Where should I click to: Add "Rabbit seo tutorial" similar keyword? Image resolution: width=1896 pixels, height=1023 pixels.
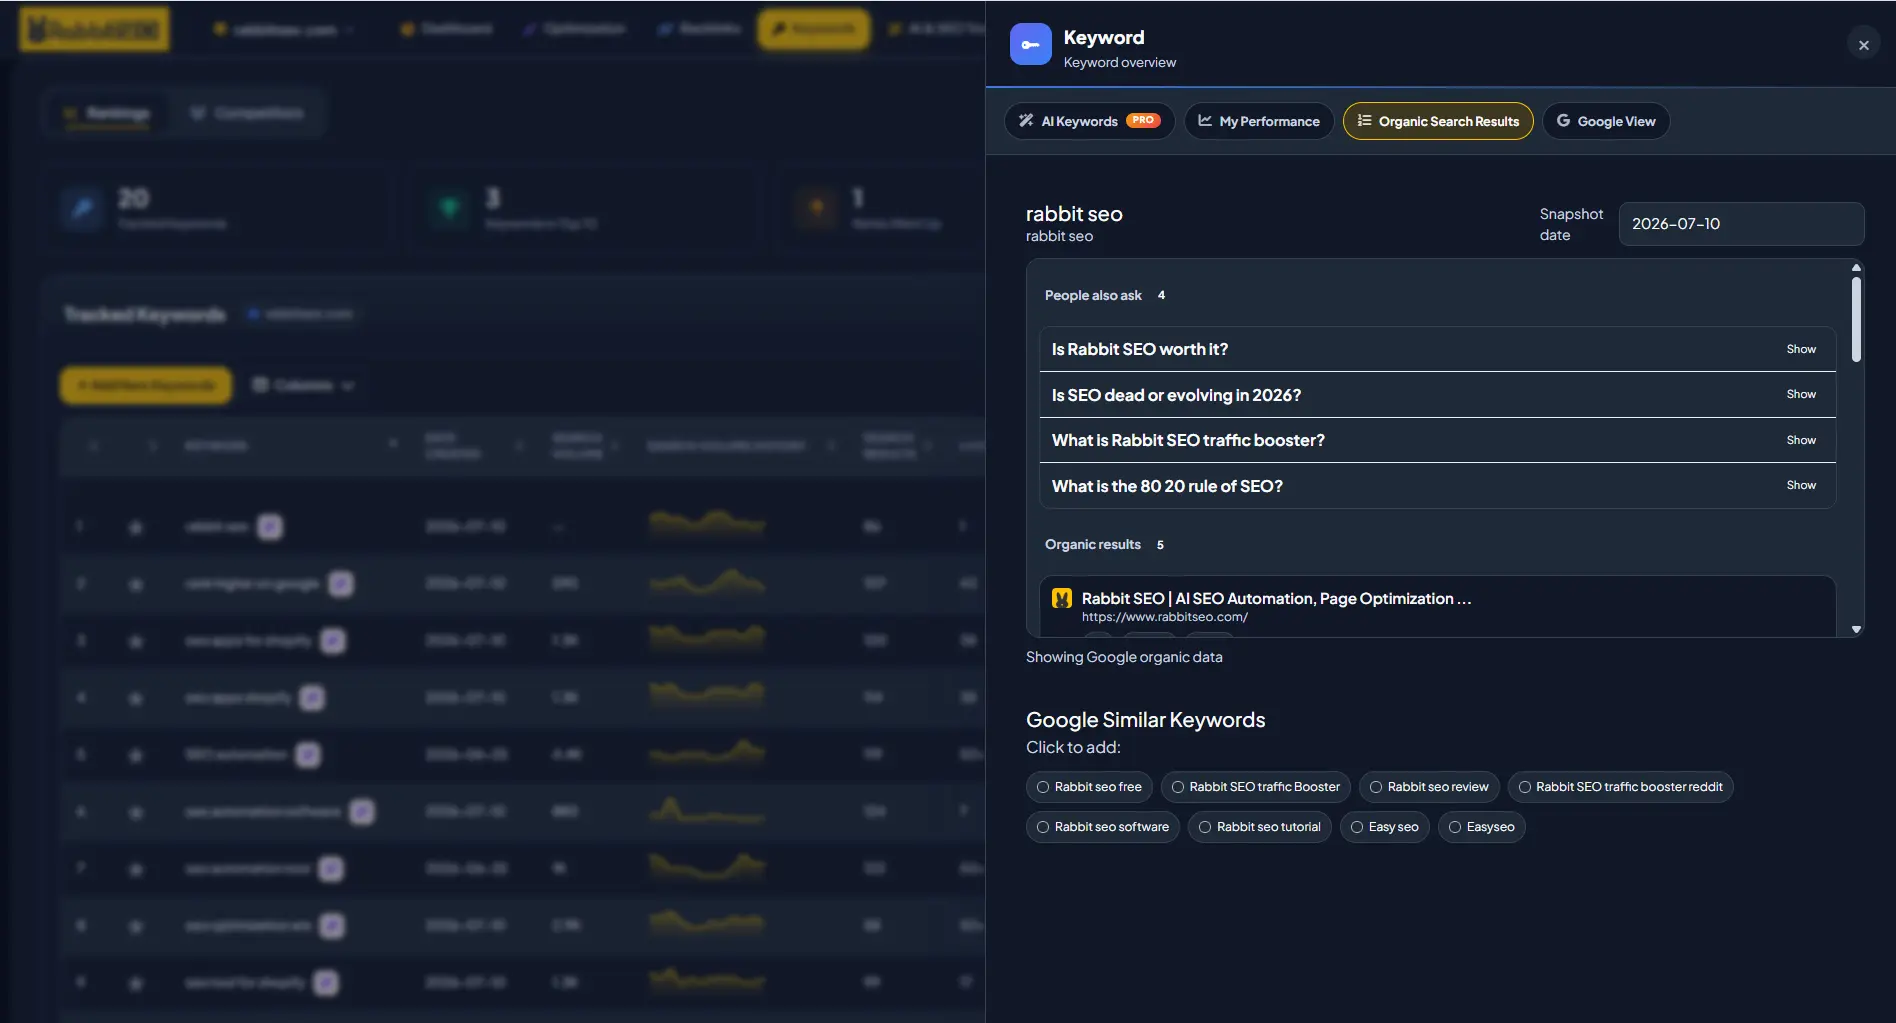click(x=1260, y=827)
